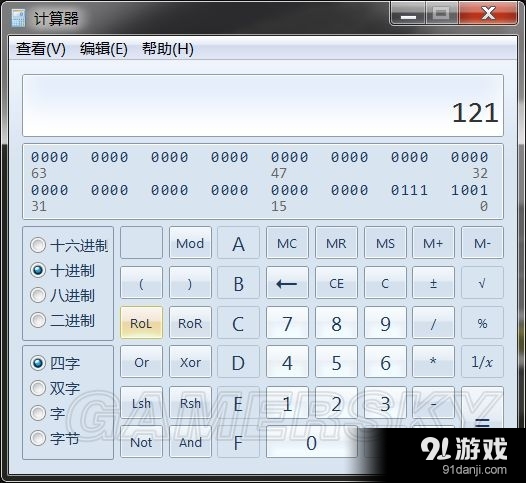Click the C clear all button
This screenshot has height=483, width=526.
point(385,283)
